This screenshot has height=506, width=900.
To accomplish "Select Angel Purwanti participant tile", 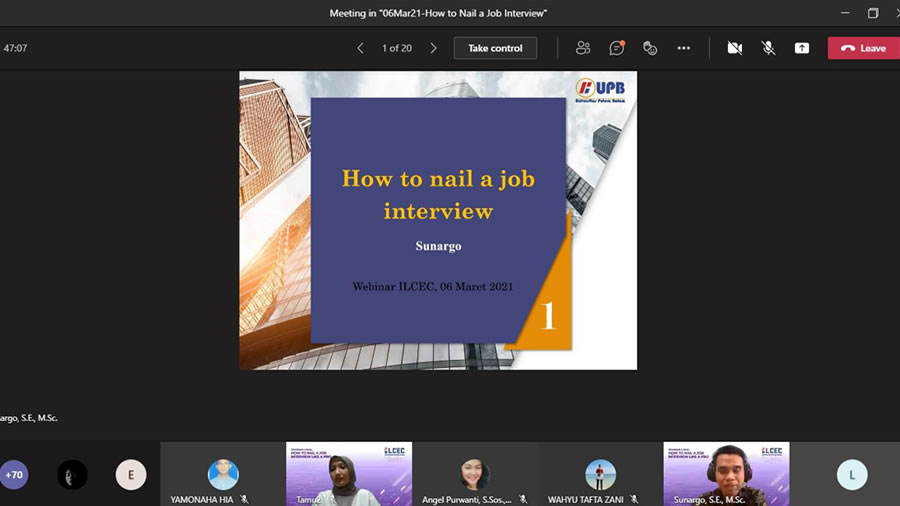I will coord(475,474).
